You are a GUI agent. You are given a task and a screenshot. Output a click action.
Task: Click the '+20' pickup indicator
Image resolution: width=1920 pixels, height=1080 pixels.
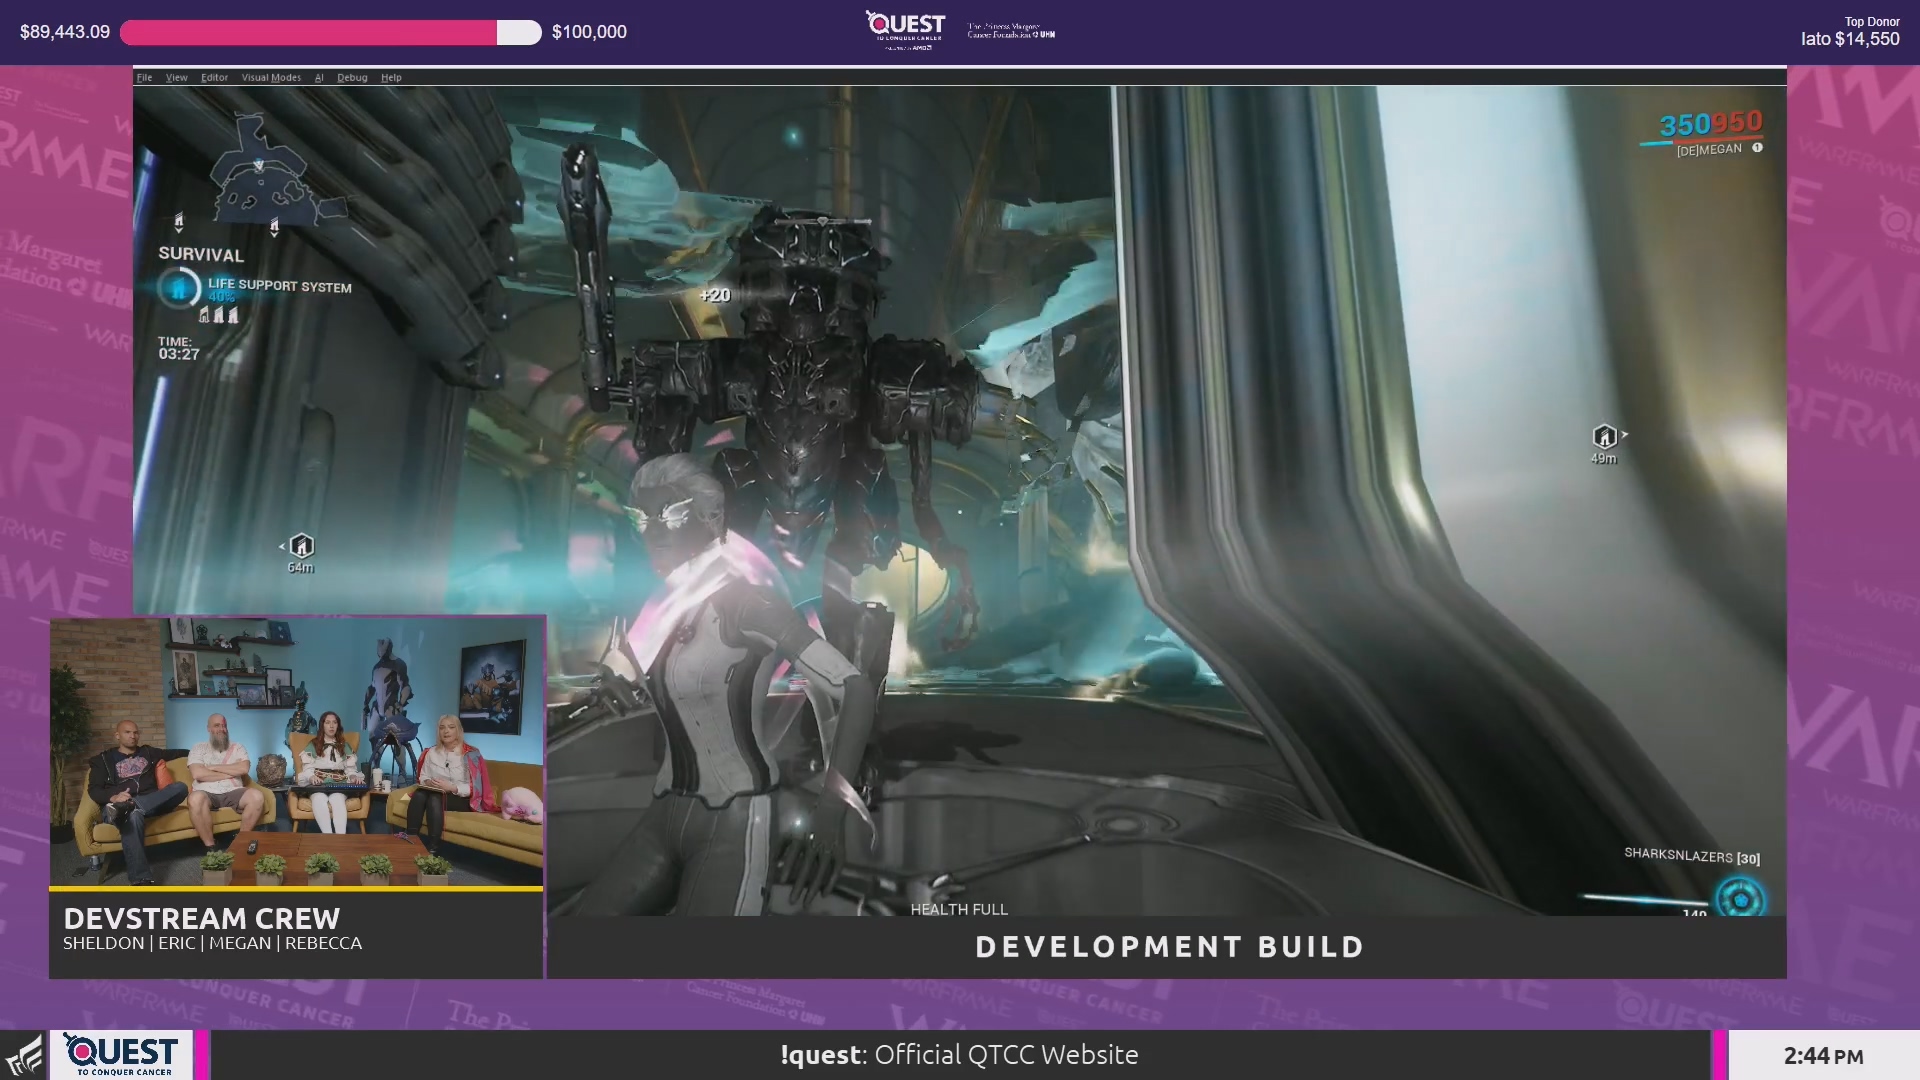[x=715, y=295]
